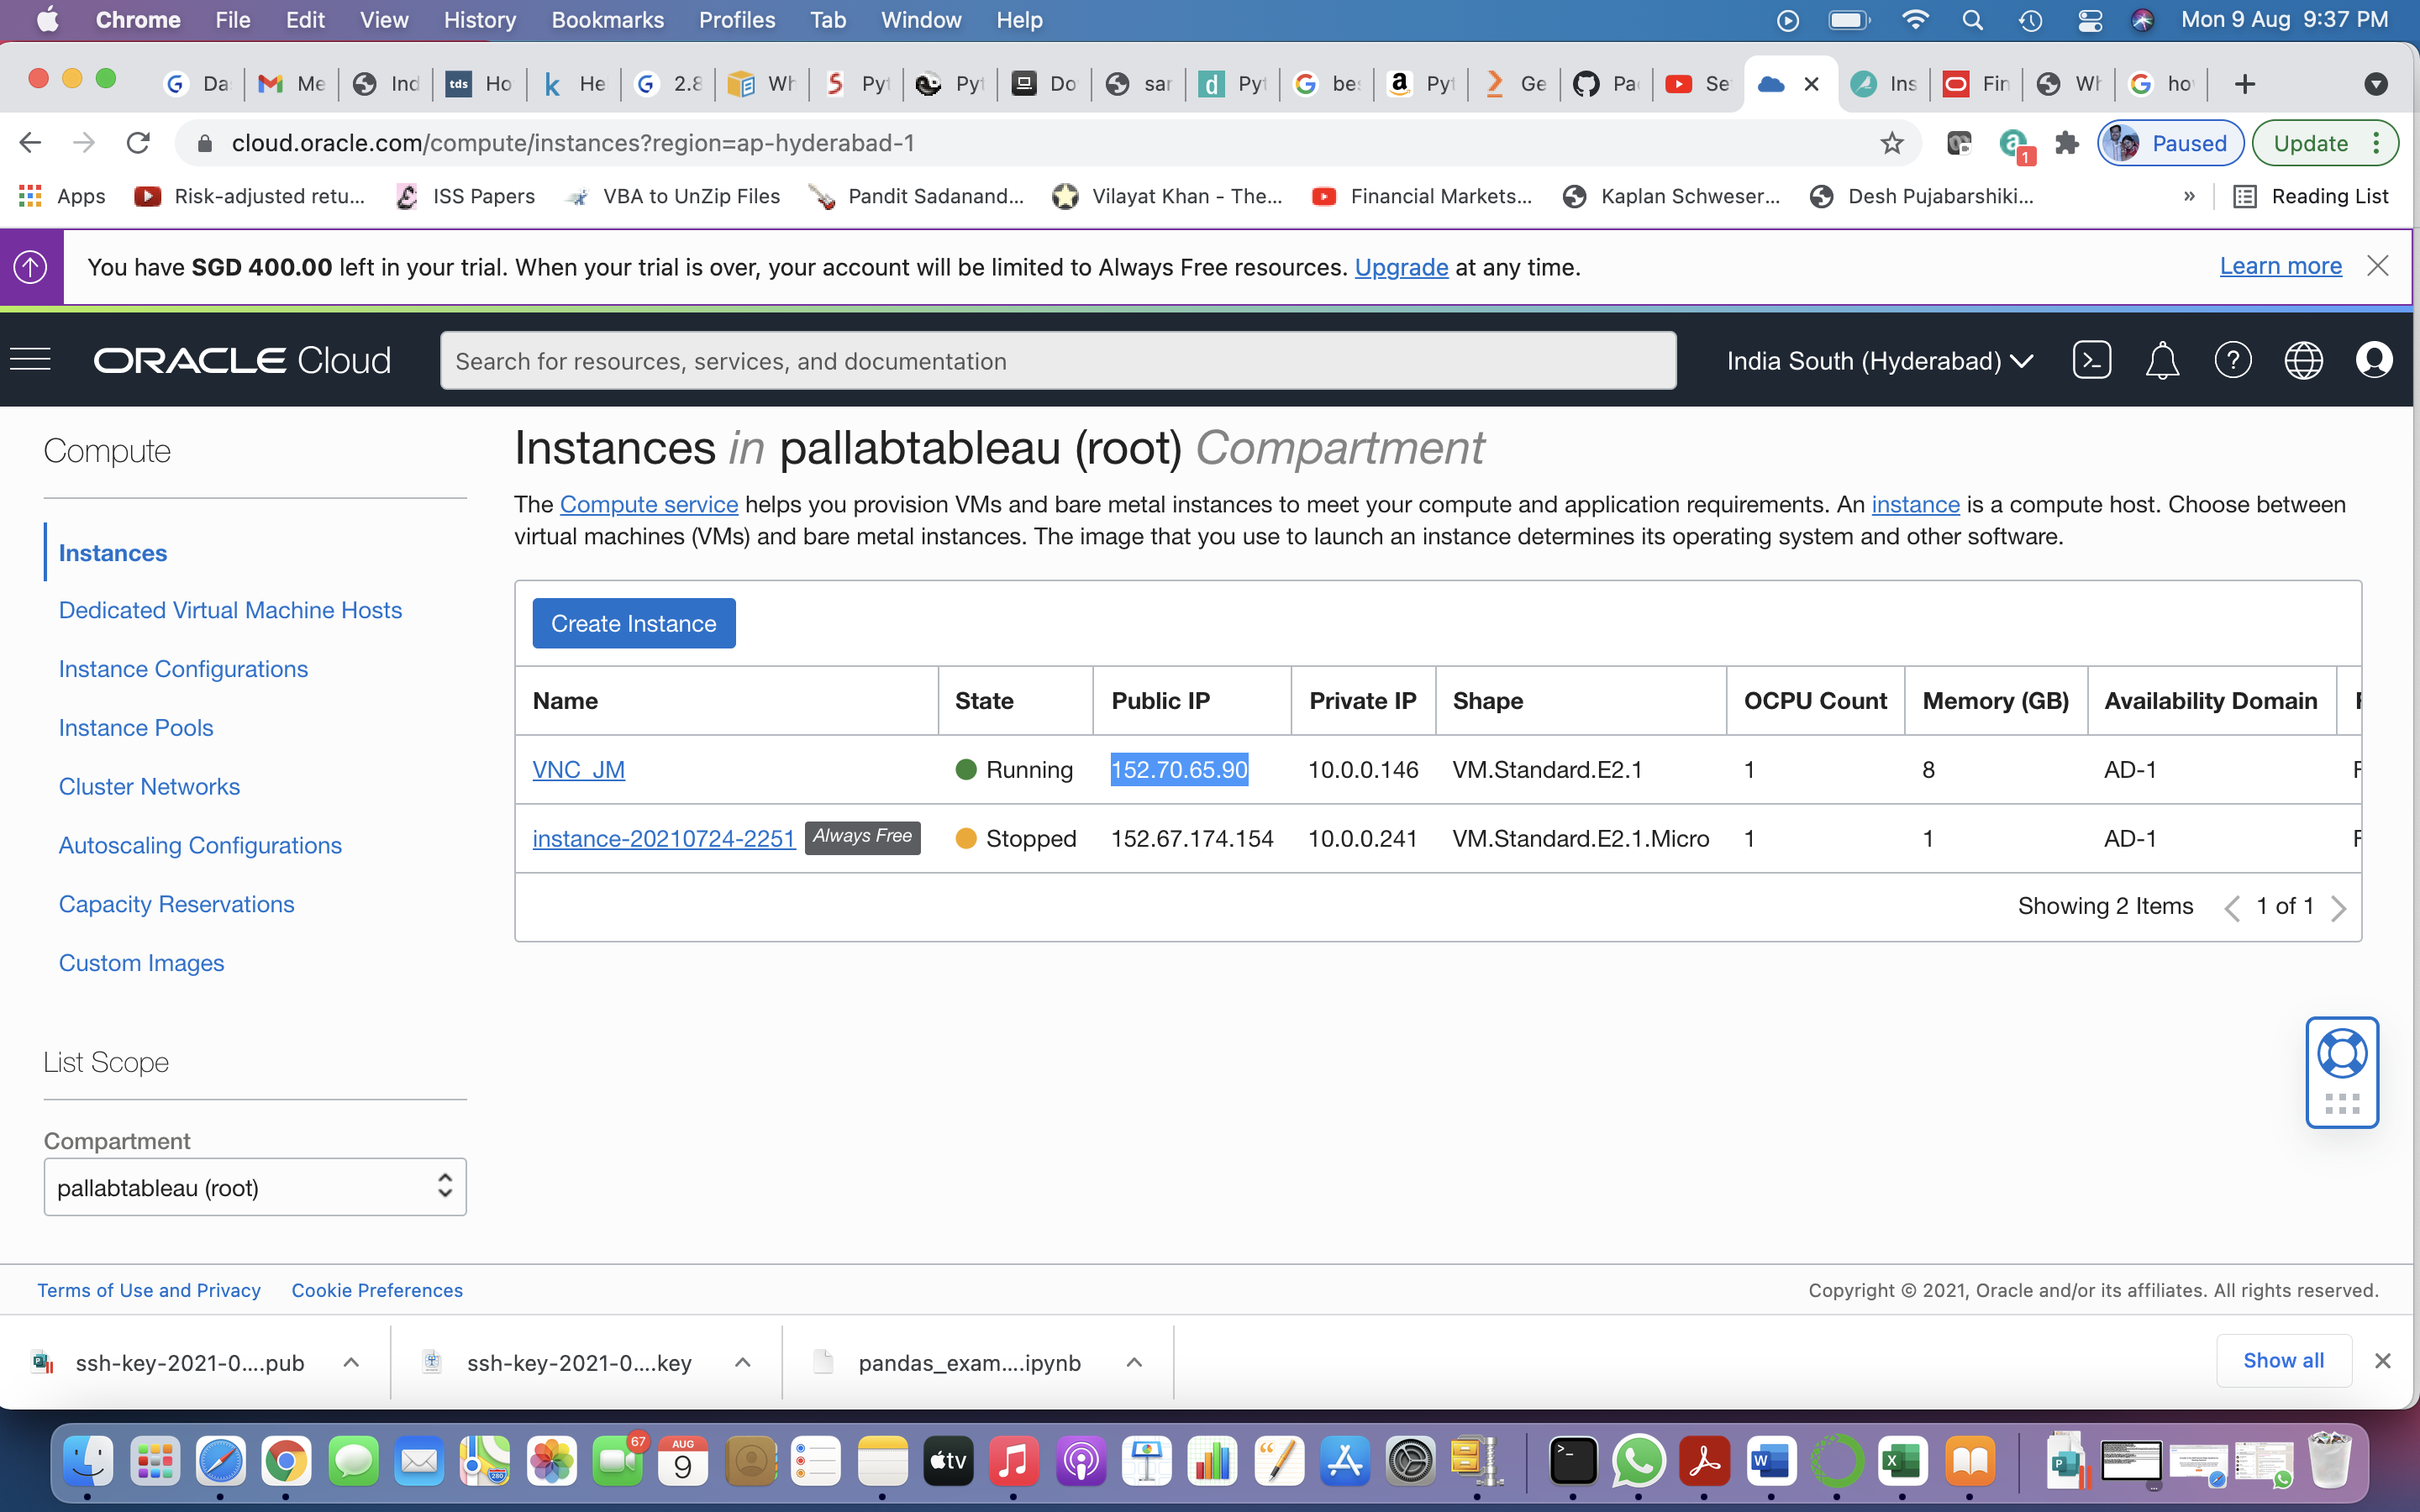The width and height of the screenshot is (2420, 1512).
Task: Reload the page with the refresh icon
Action: point(138,143)
